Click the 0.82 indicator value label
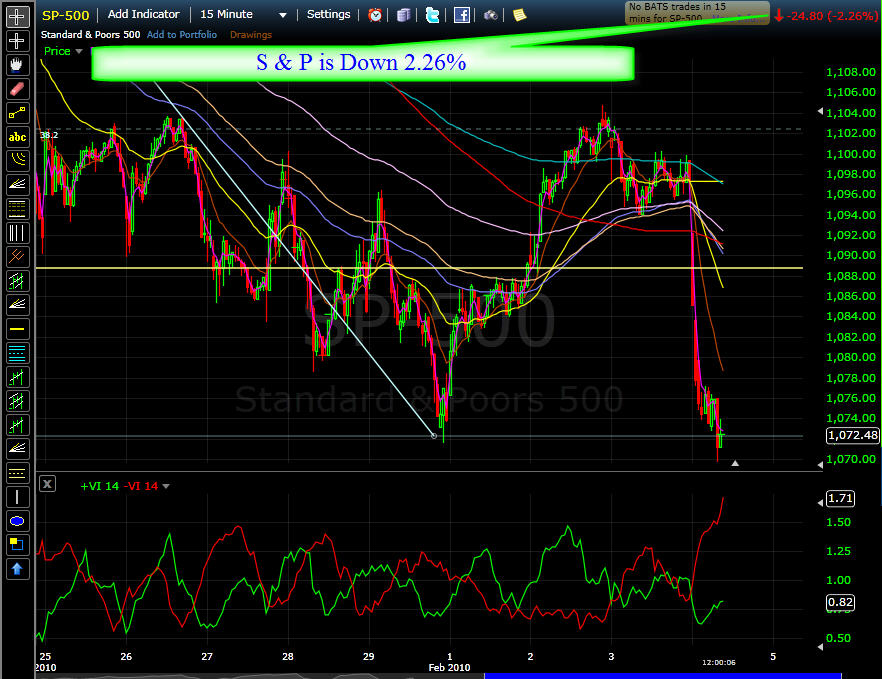 (840, 602)
